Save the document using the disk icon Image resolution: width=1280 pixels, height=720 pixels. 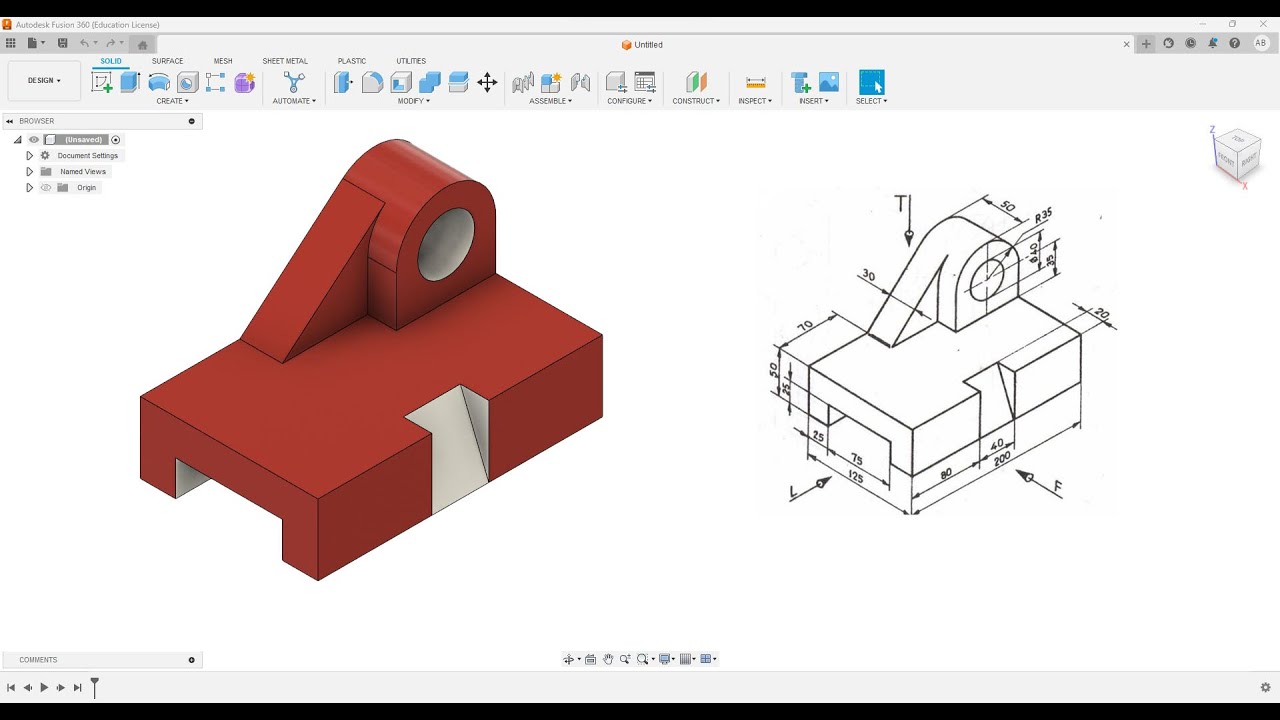click(62, 43)
